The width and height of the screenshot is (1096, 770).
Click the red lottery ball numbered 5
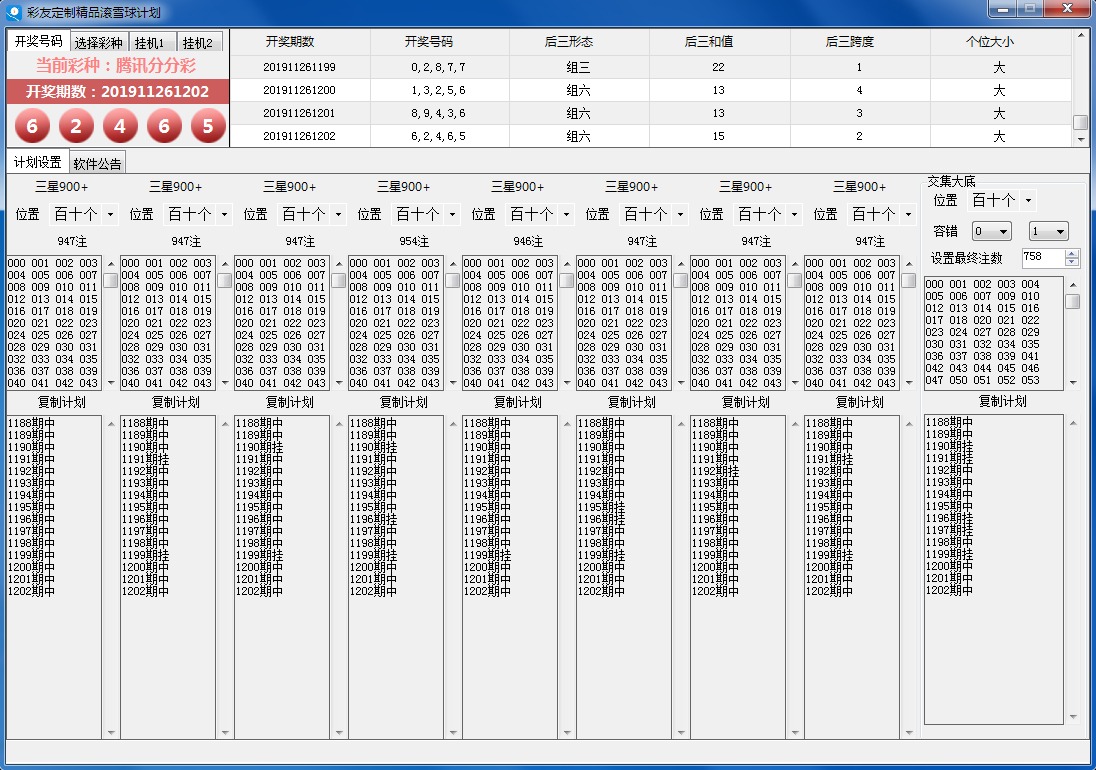point(208,127)
